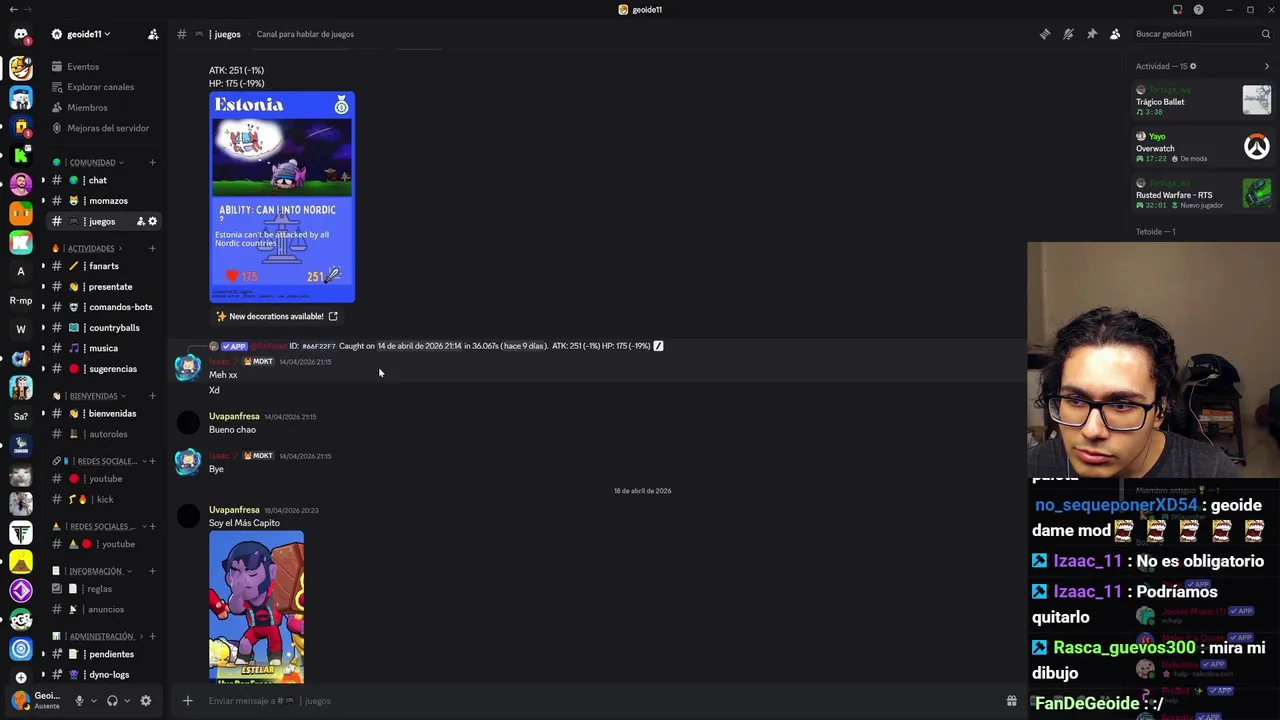Select the musica channel

(103, 348)
